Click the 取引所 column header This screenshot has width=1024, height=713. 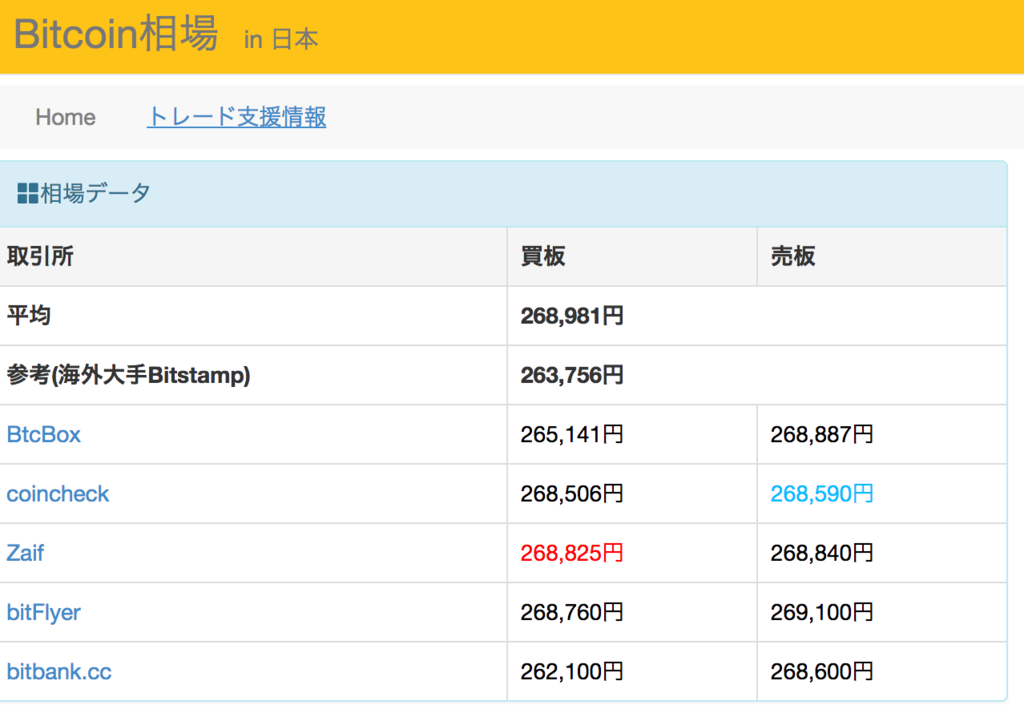coord(40,257)
